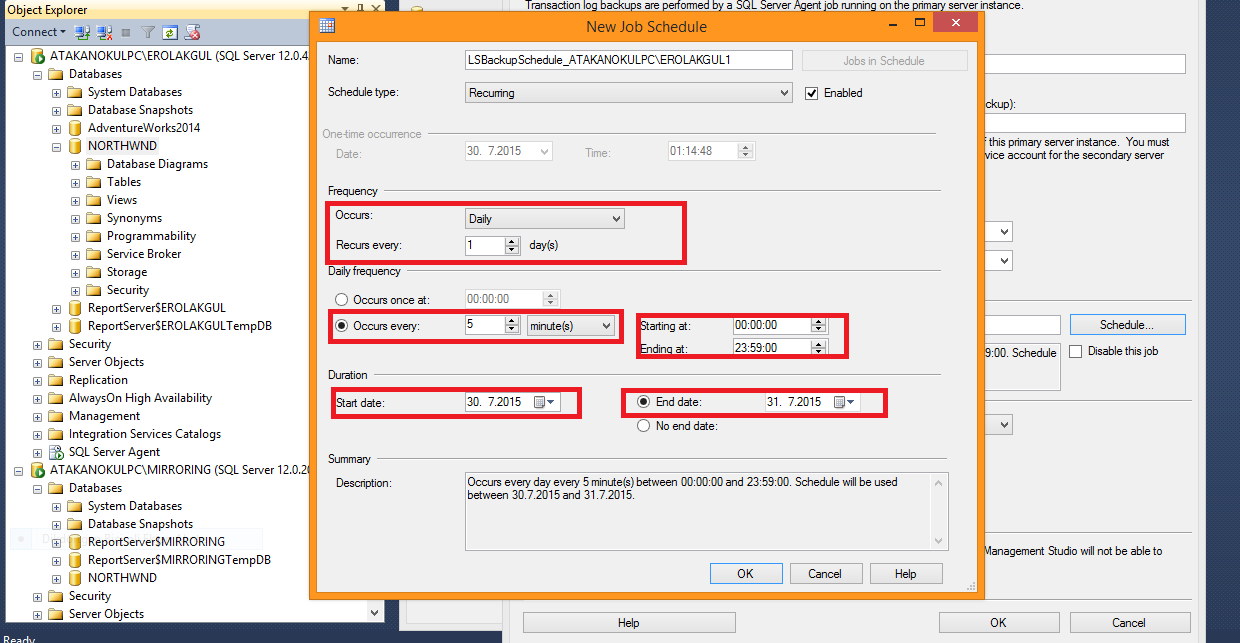The width and height of the screenshot is (1240, 643).
Task: Select the Management node in Object Explorer
Action: point(104,416)
